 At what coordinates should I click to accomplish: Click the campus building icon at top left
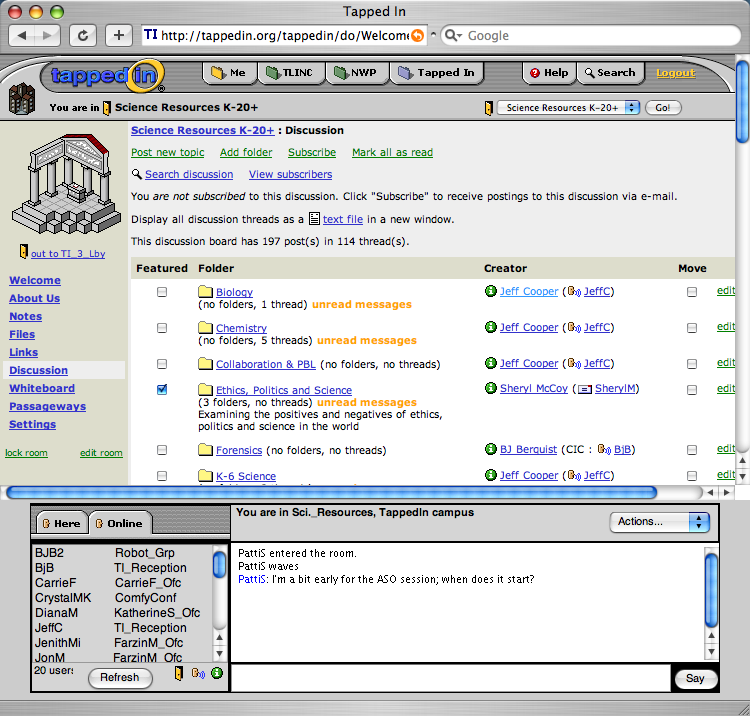(20, 99)
